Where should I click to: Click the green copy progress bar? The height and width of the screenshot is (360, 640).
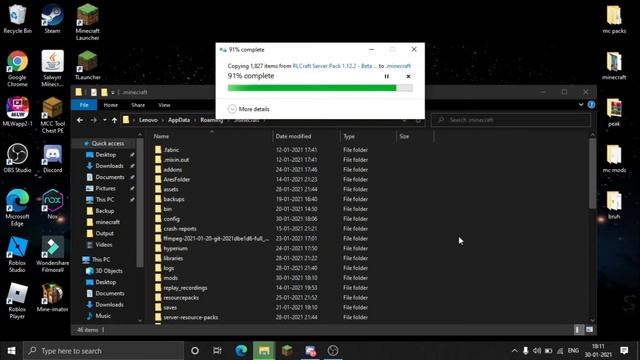point(320,88)
